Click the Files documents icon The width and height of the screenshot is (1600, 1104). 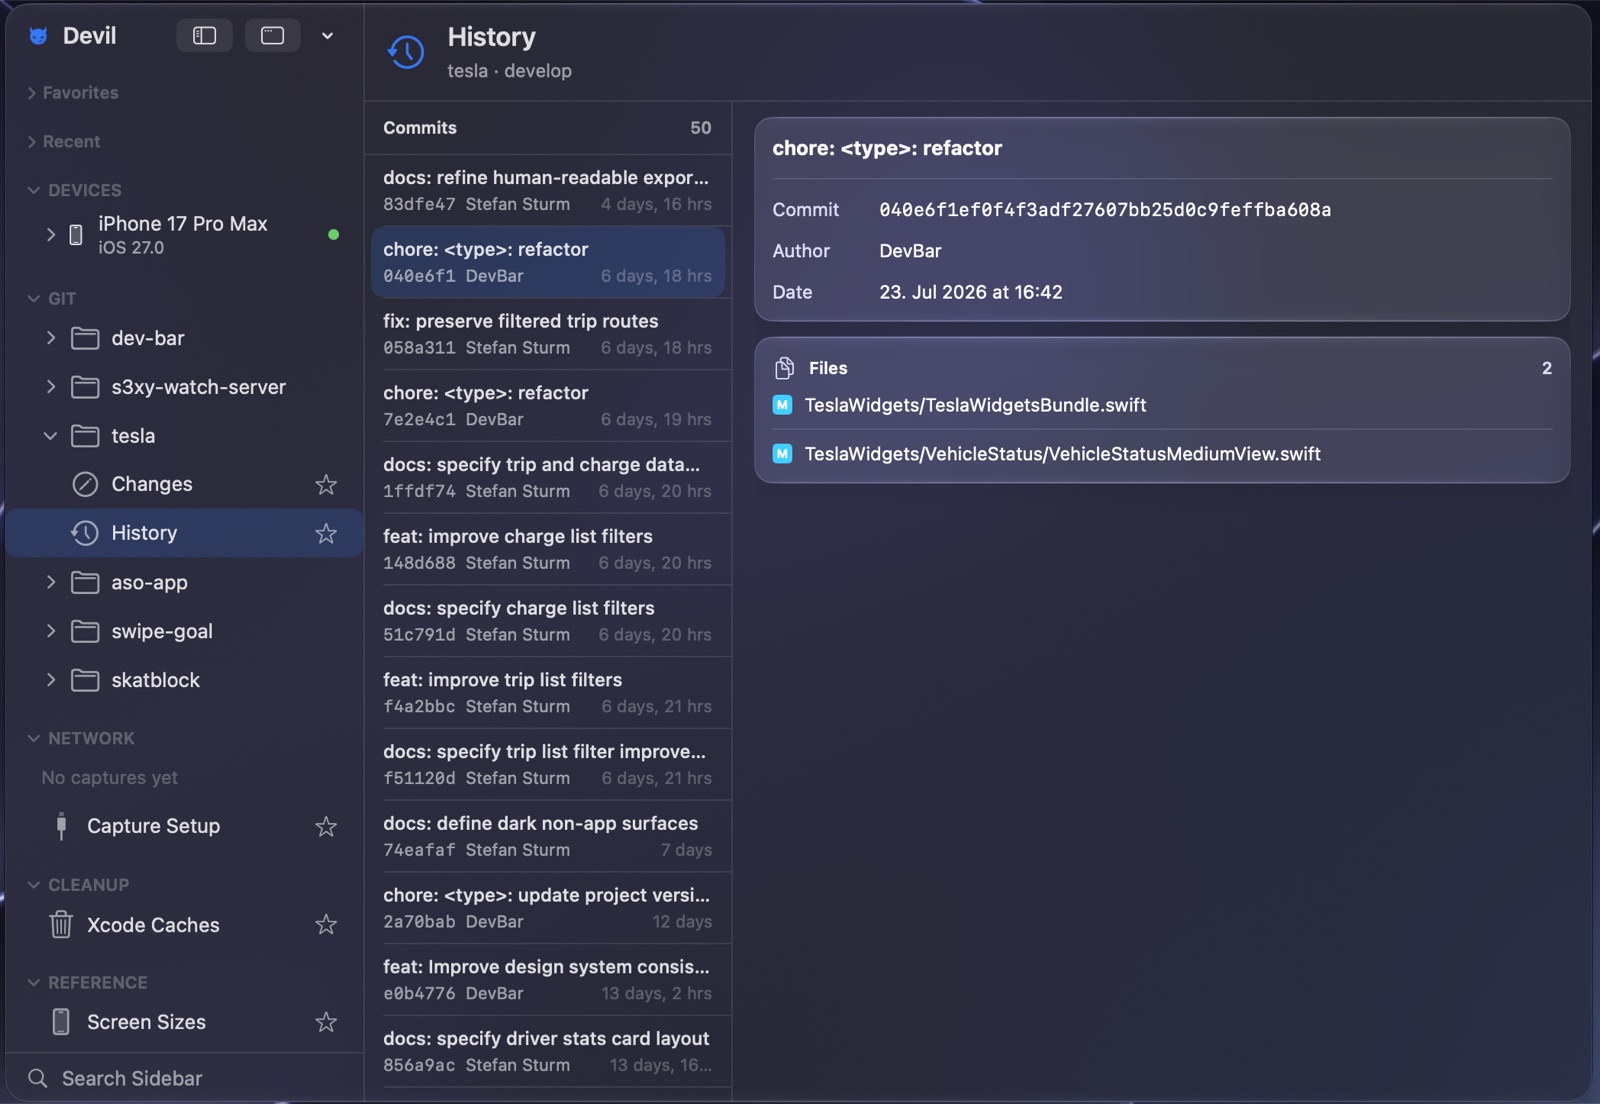coord(785,368)
